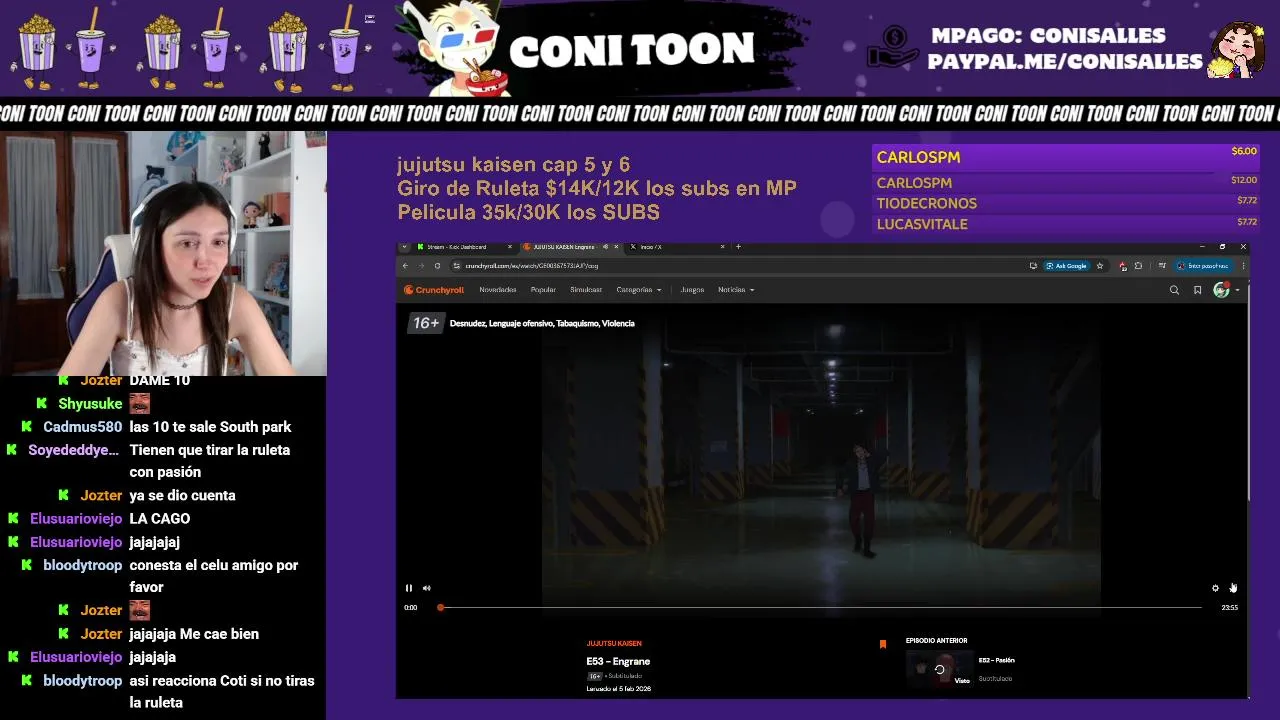The image size is (1280, 720).
Task: Click the E53 – Engrane episode title
Action: coord(618,661)
